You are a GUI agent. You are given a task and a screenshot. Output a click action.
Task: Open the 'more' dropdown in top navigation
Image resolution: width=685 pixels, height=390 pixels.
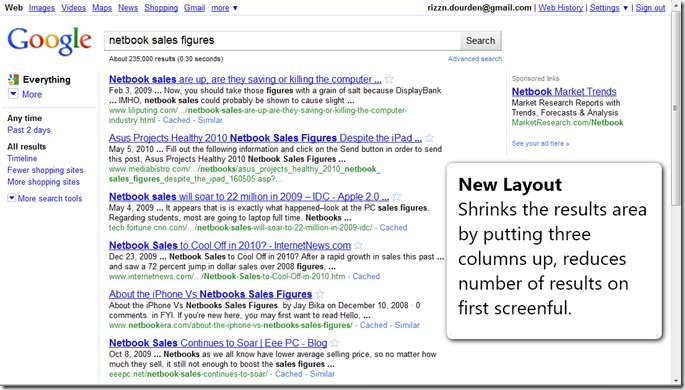[224, 8]
